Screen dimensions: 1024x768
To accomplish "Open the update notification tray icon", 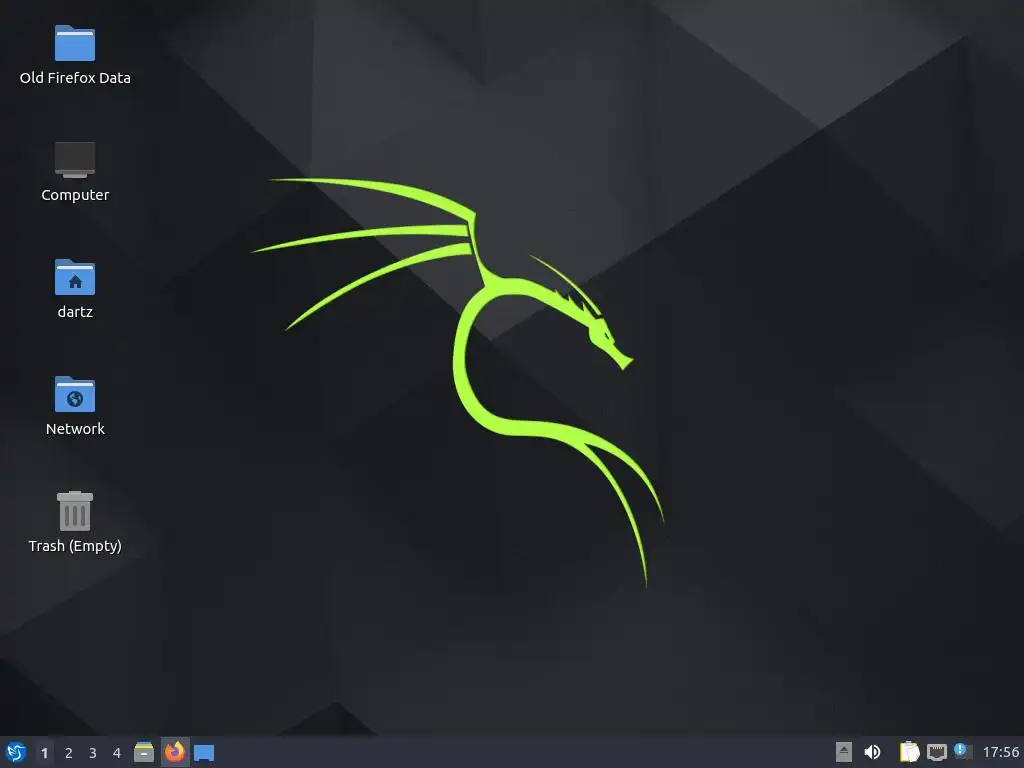I will click(x=962, y=751).
